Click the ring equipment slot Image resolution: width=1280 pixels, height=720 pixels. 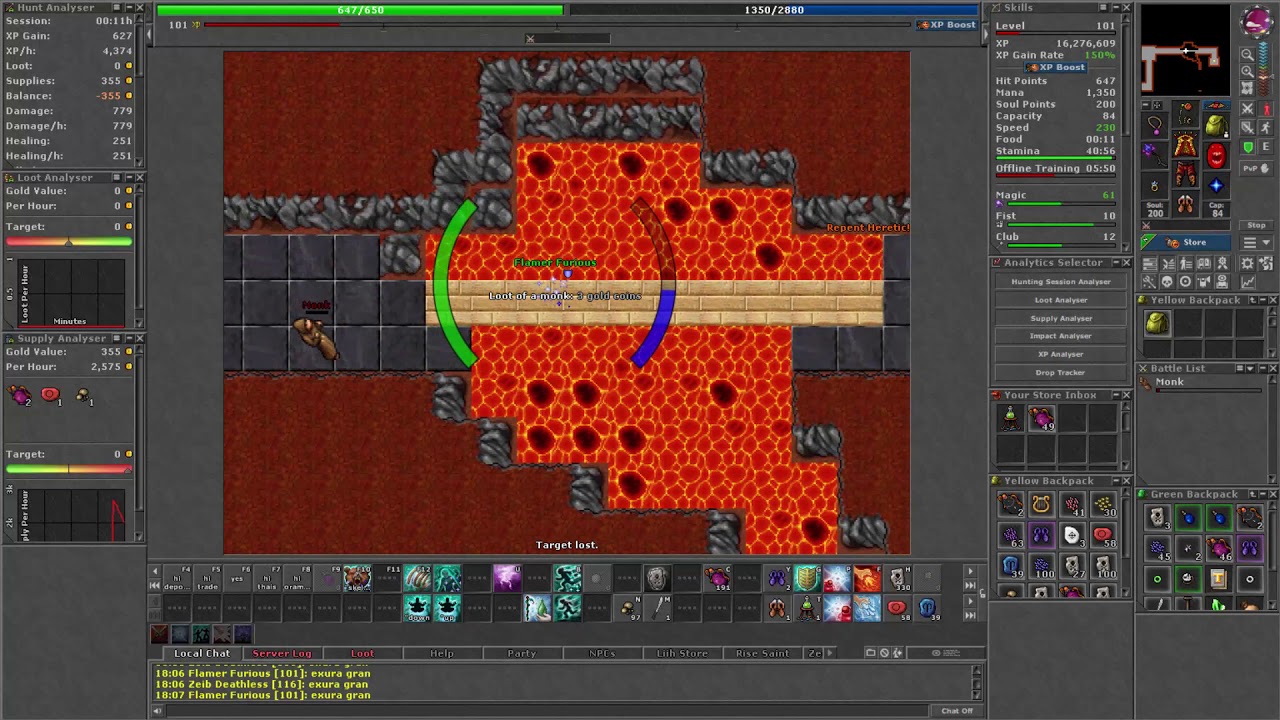coord(1155,185)
